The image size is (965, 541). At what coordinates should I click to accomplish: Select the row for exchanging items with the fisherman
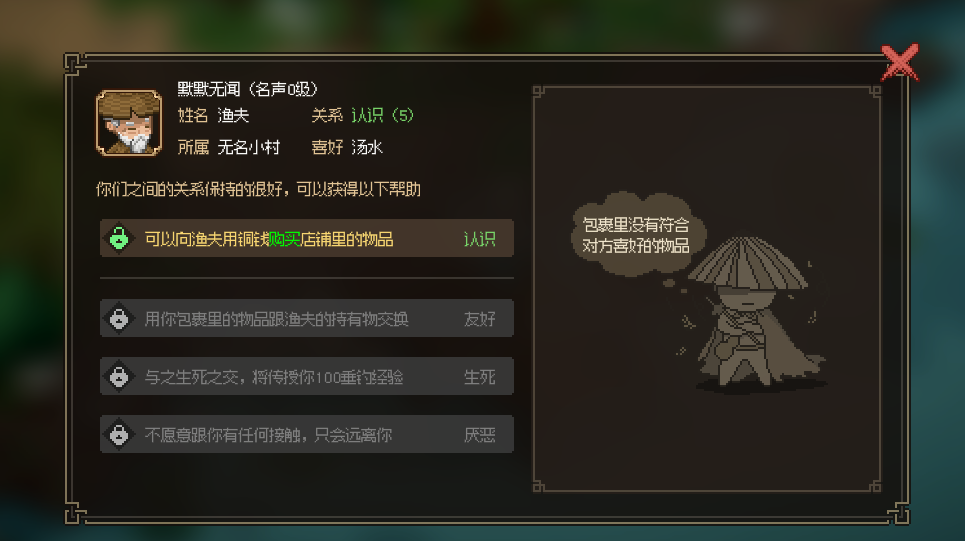point(306,318)
